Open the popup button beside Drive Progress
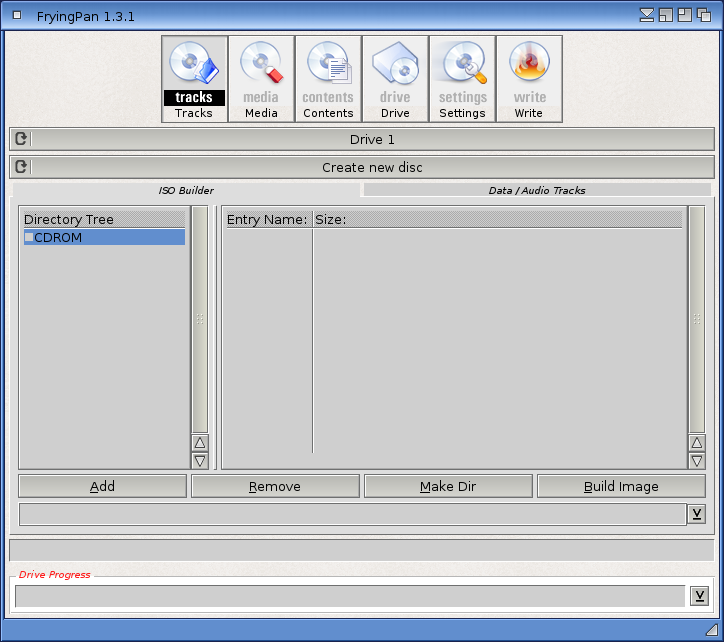Viewport: 724px width, 642px height. (x=700, y=596)
